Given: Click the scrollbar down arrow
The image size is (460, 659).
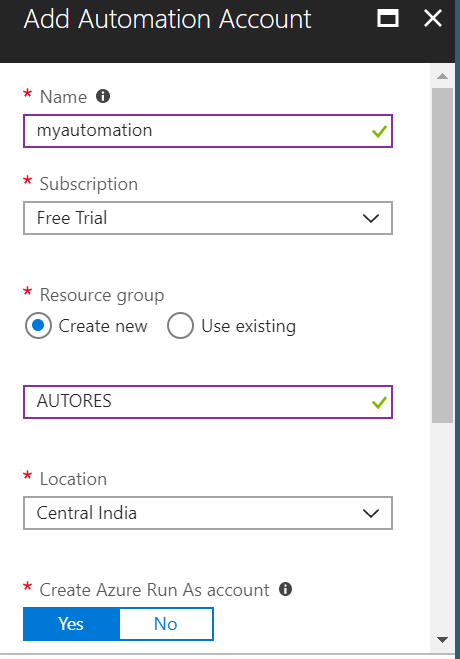Looking at the screenshot, I should click(442, 640).
